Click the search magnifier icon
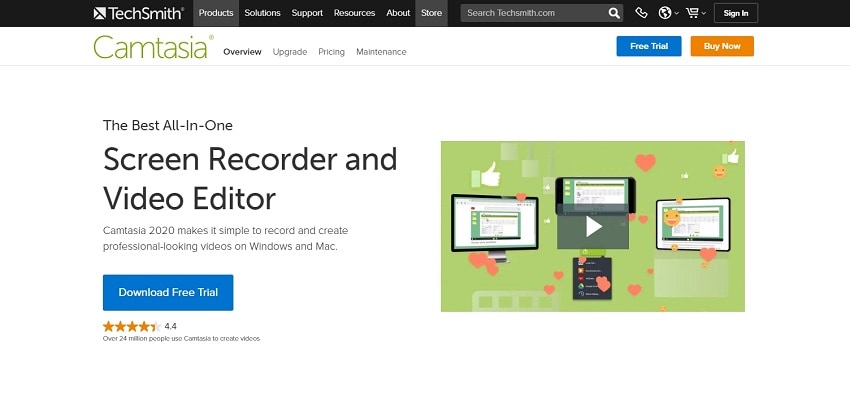850x397 pixels. click(614, 13)
